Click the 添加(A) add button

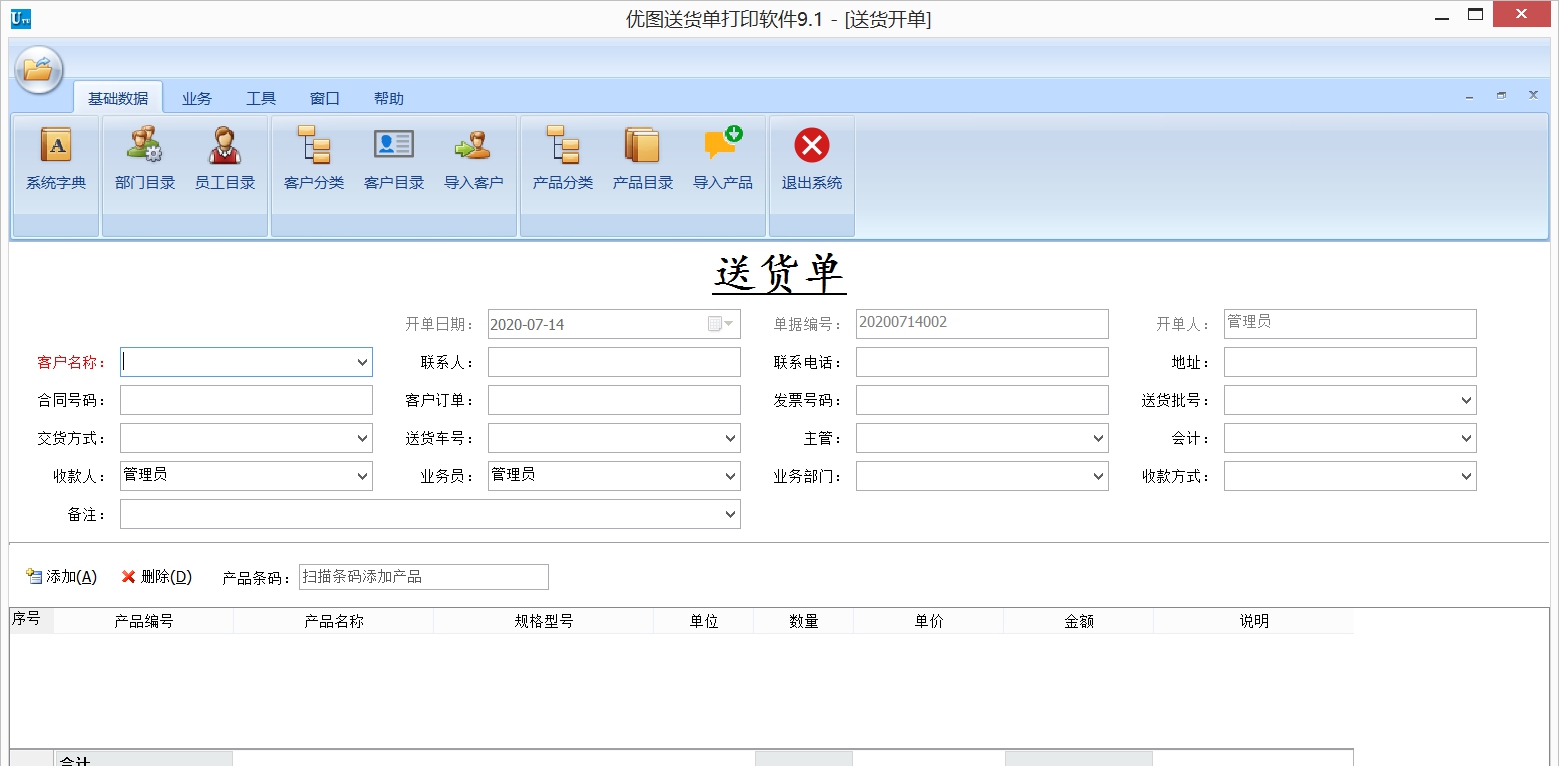point(62,577)
